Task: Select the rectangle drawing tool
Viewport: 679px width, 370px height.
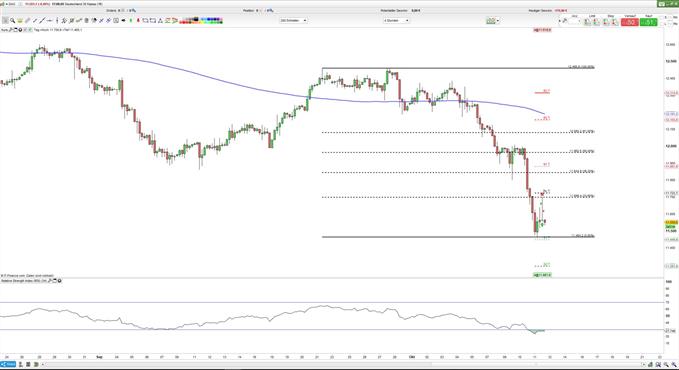Action: (x=153, y=20)
